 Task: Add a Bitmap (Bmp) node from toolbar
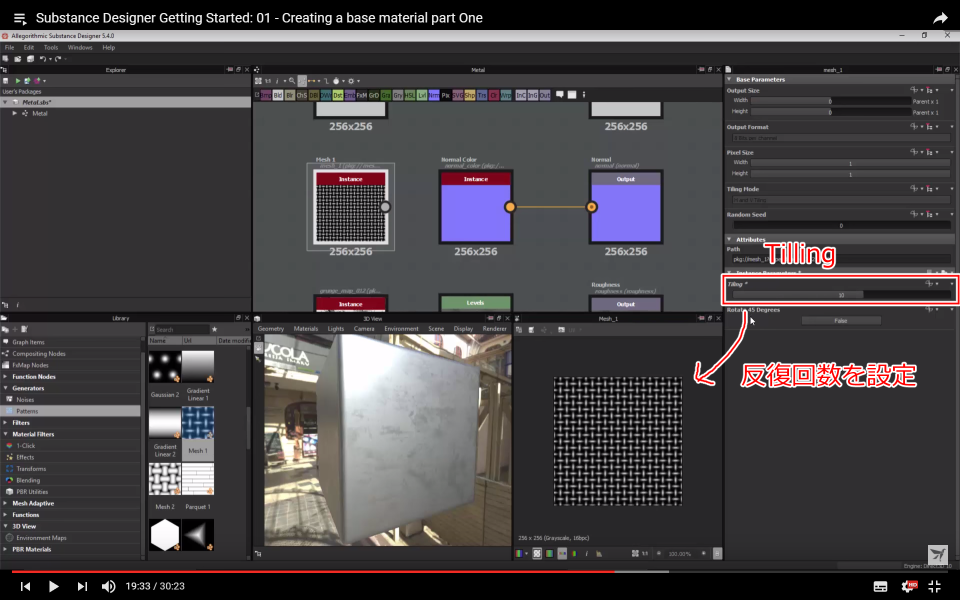point(266,95)
